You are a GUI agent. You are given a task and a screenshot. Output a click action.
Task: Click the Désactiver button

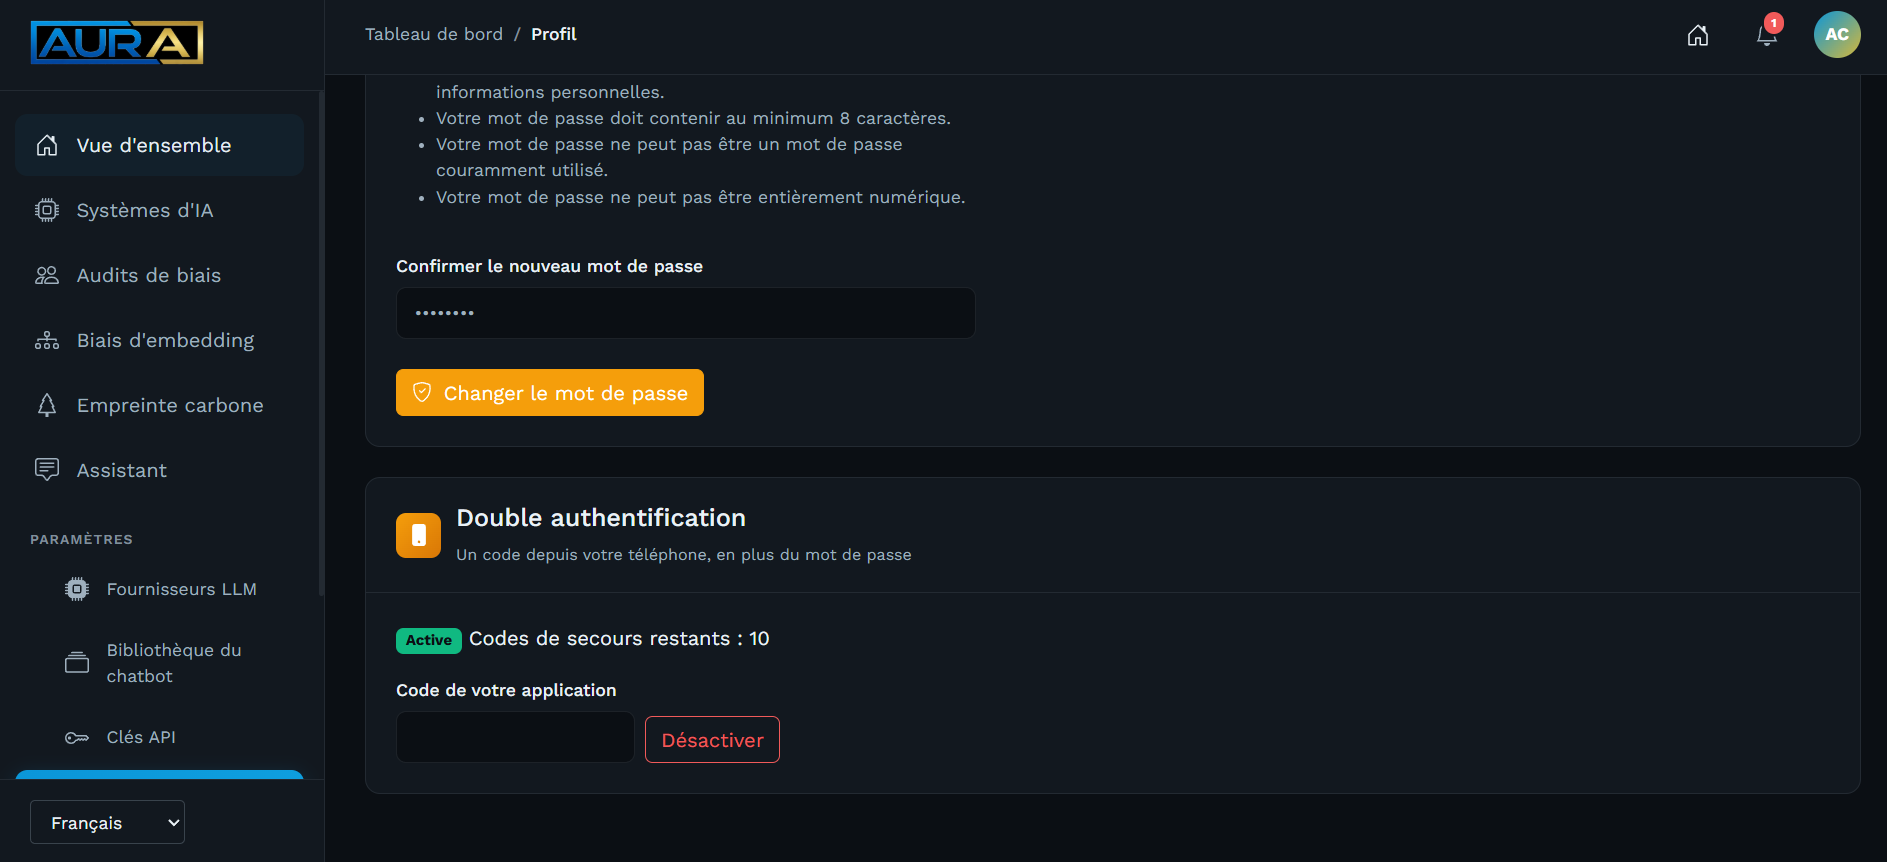click(712, 740)
